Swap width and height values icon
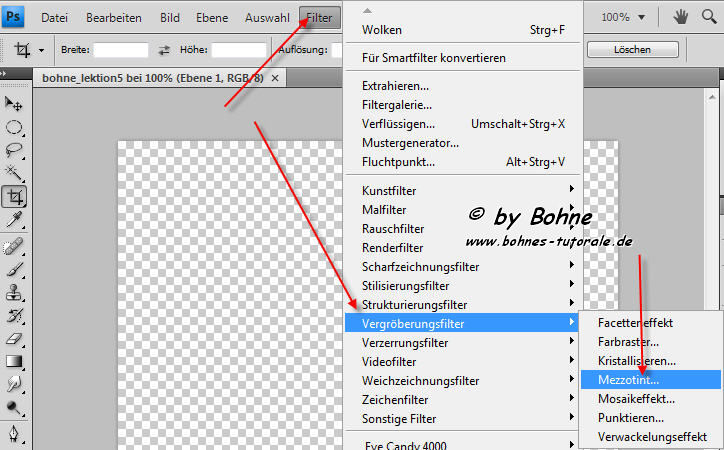This screenshot has height=450, width=724. (x=165, y=49)
